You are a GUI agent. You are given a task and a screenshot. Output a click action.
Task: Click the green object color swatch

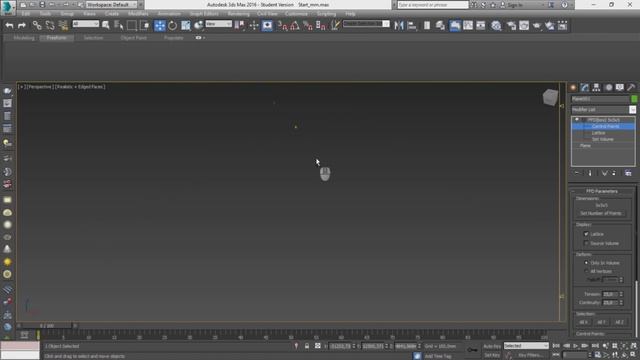[633, 99]
